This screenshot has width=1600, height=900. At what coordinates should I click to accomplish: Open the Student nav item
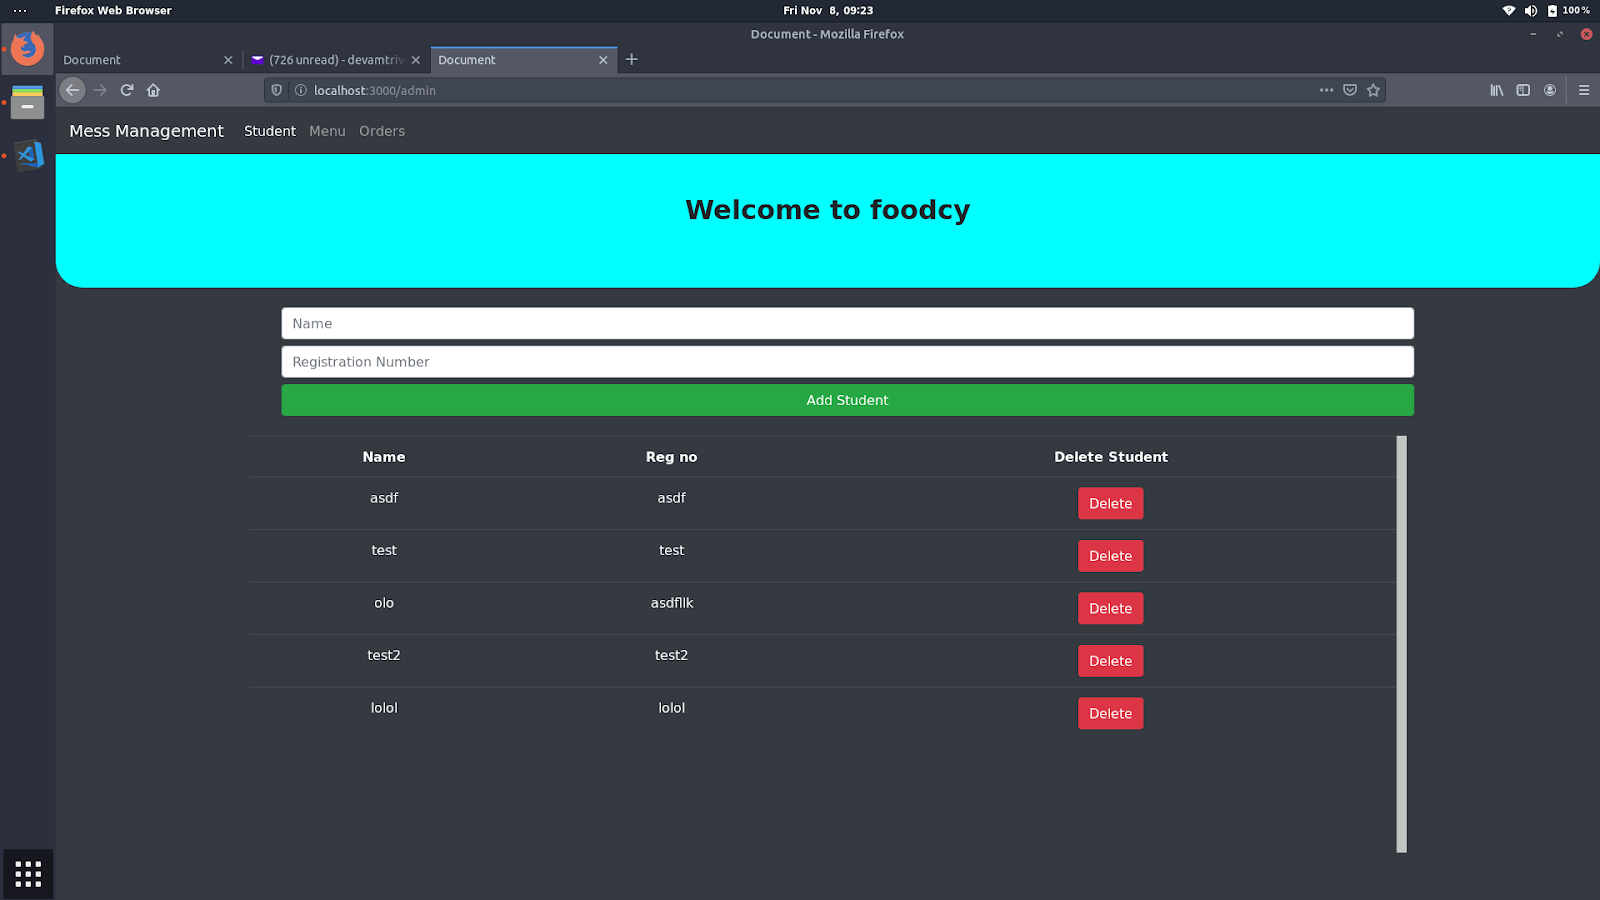(x=270, y=131)
